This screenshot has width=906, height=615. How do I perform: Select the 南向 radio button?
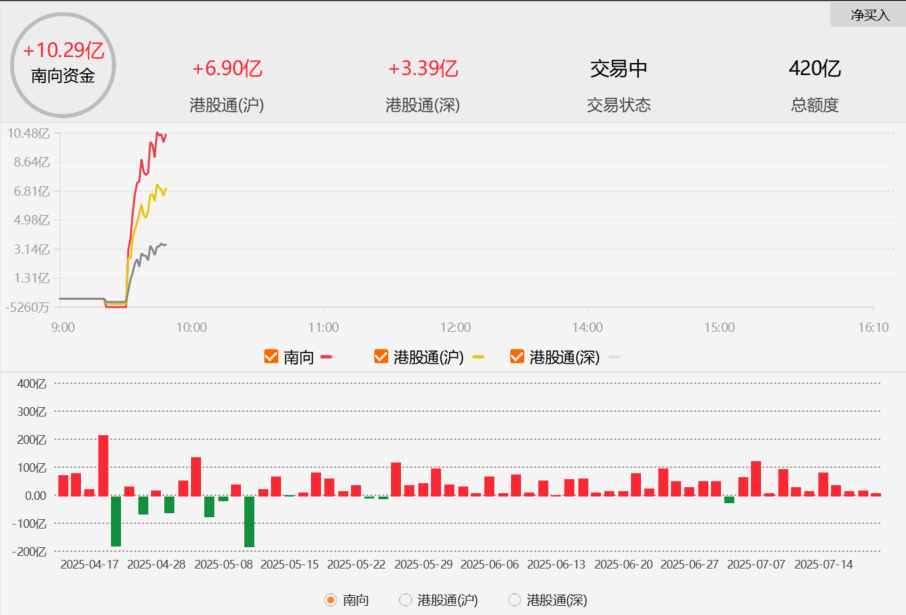pyautogui.click(x=331, y=600)
